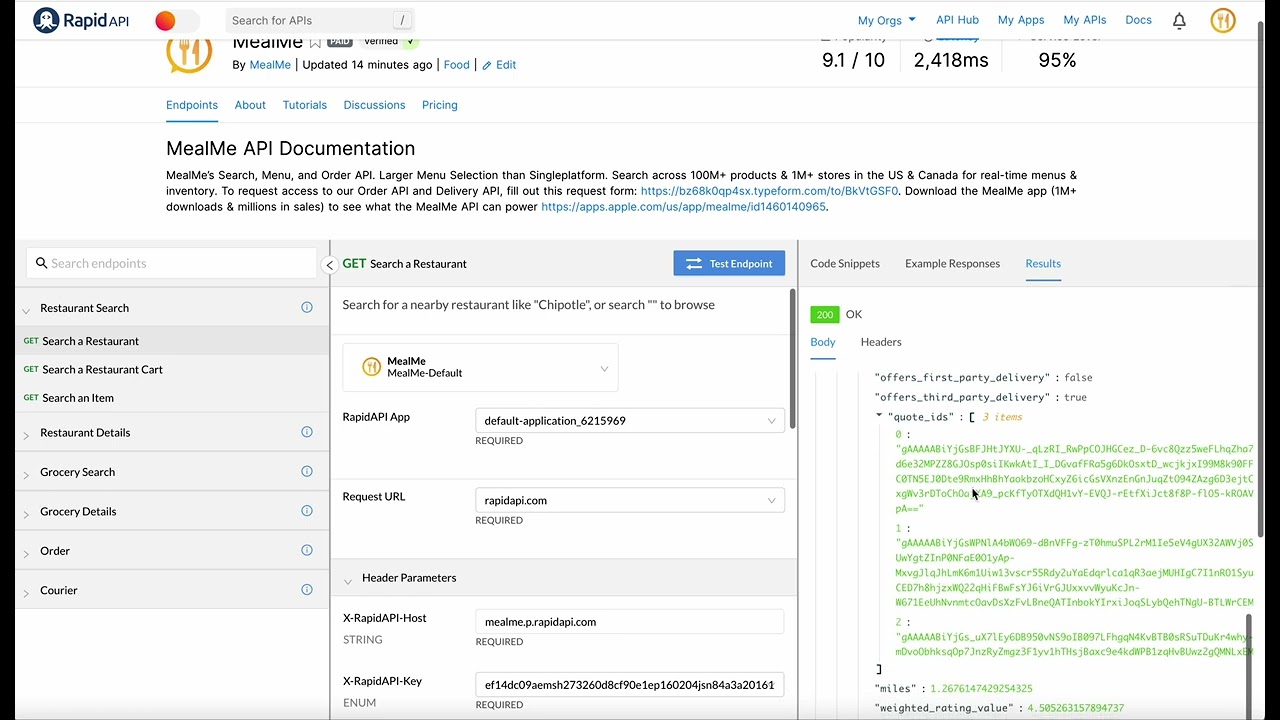1280x720 pixels.
Task: Select the Body response tab
Action: (x=823, y=342)
